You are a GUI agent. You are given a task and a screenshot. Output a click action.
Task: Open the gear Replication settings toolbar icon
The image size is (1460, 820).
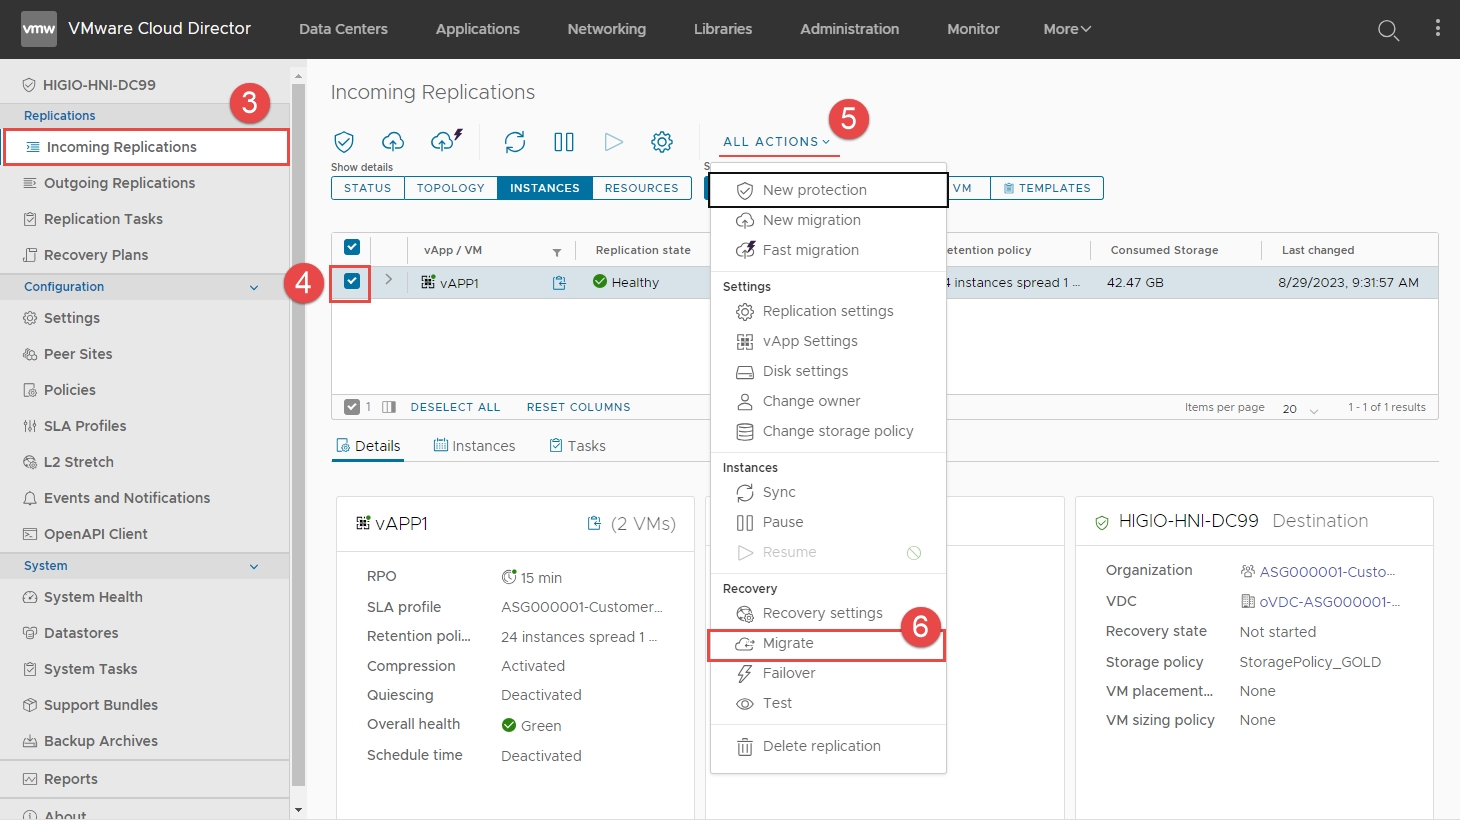tap(662, 142)
